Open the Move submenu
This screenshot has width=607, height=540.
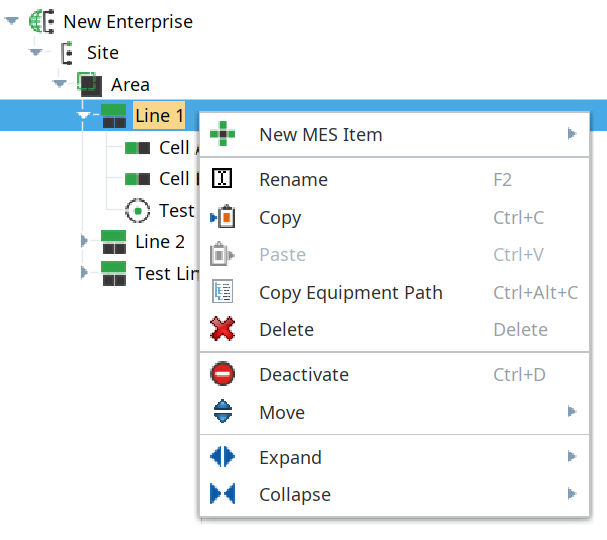pos(282,412)
